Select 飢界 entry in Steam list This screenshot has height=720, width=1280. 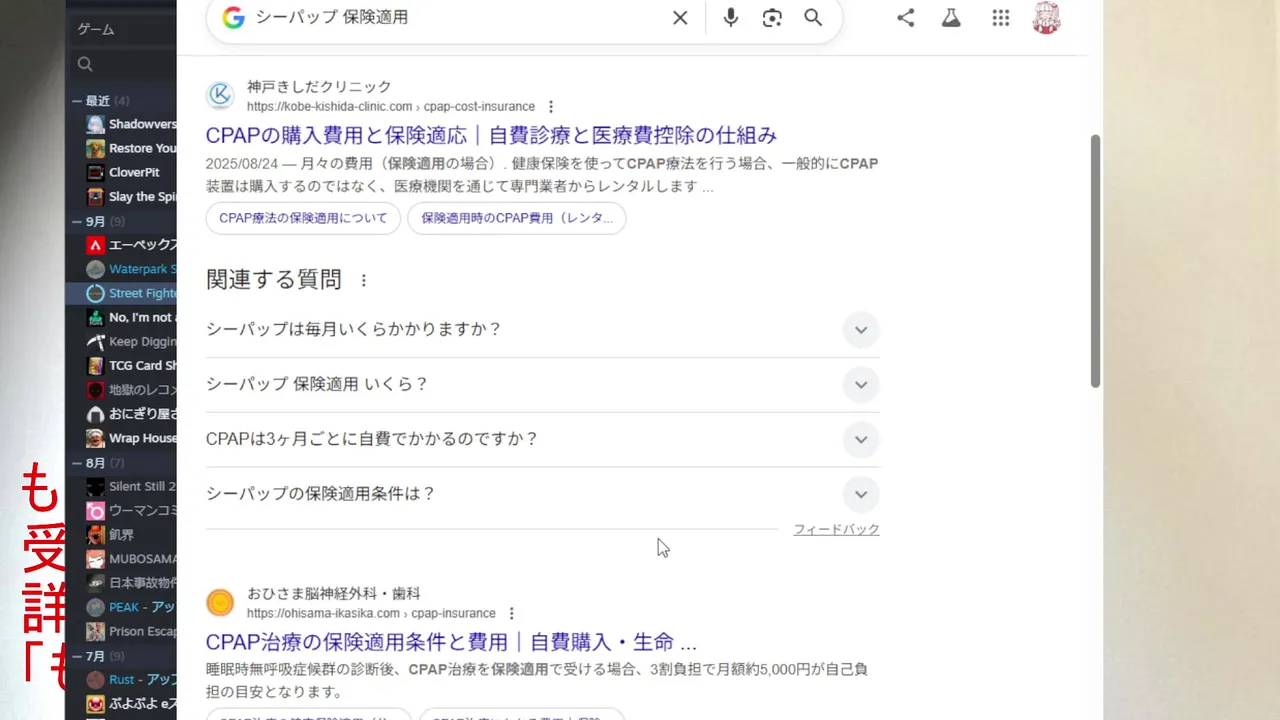121,535
